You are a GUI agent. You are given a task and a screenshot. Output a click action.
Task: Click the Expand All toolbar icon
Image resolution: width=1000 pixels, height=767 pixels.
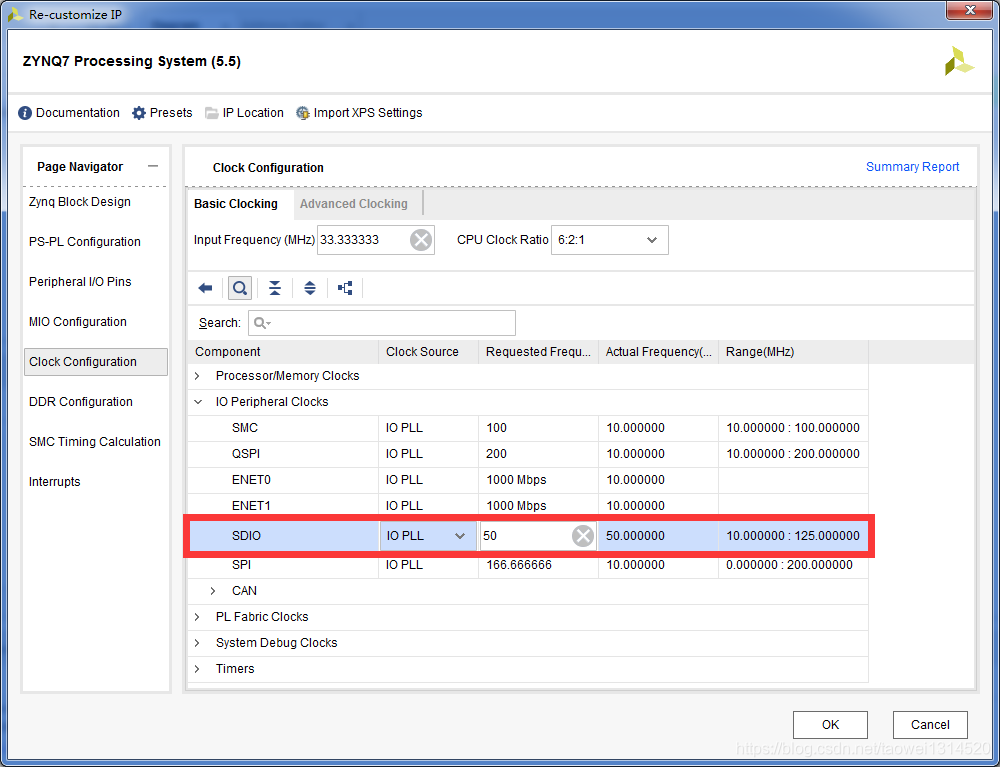(310, 288)
